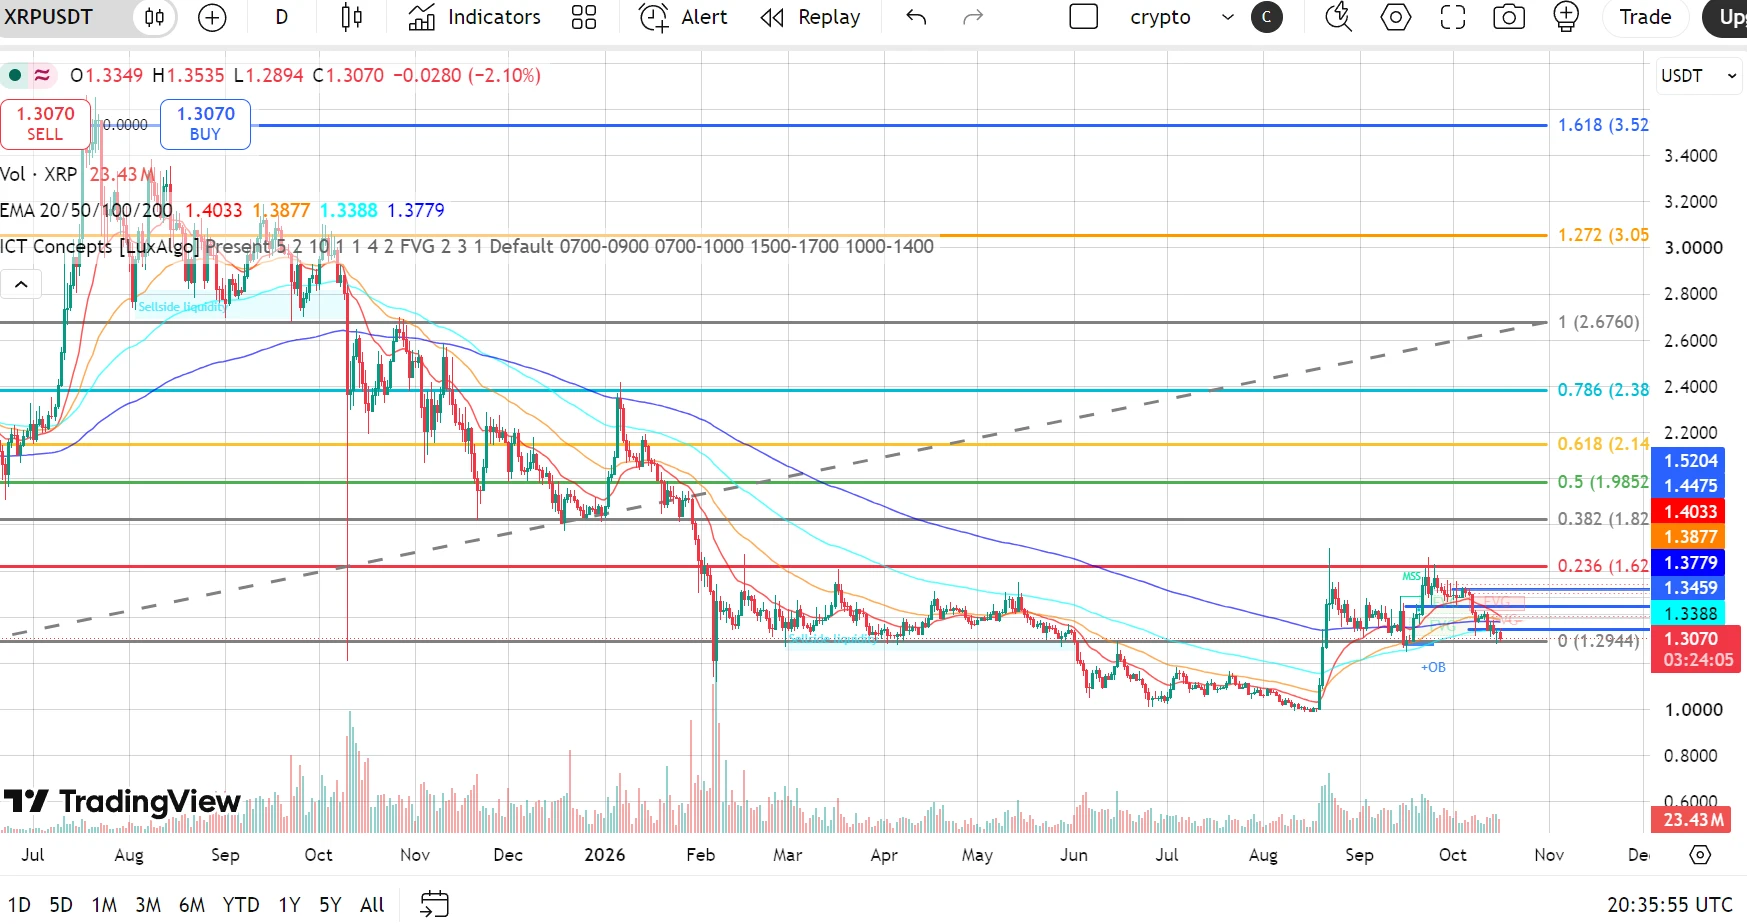Open the Trade panel button
Viewport: 1747px width, 924px height.
pos(1645,17)
